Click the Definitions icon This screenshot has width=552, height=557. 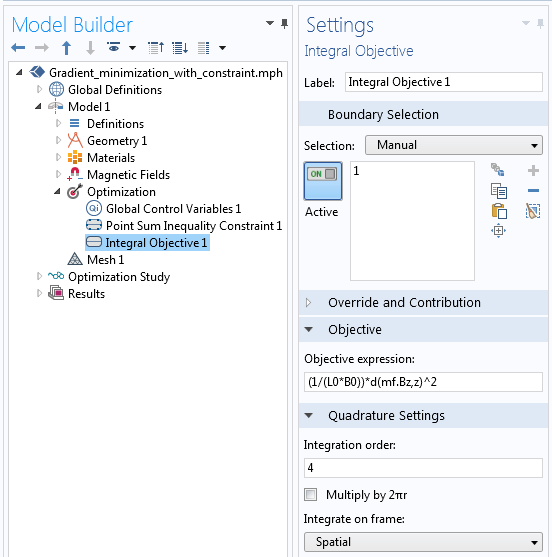tap(75, 123)
